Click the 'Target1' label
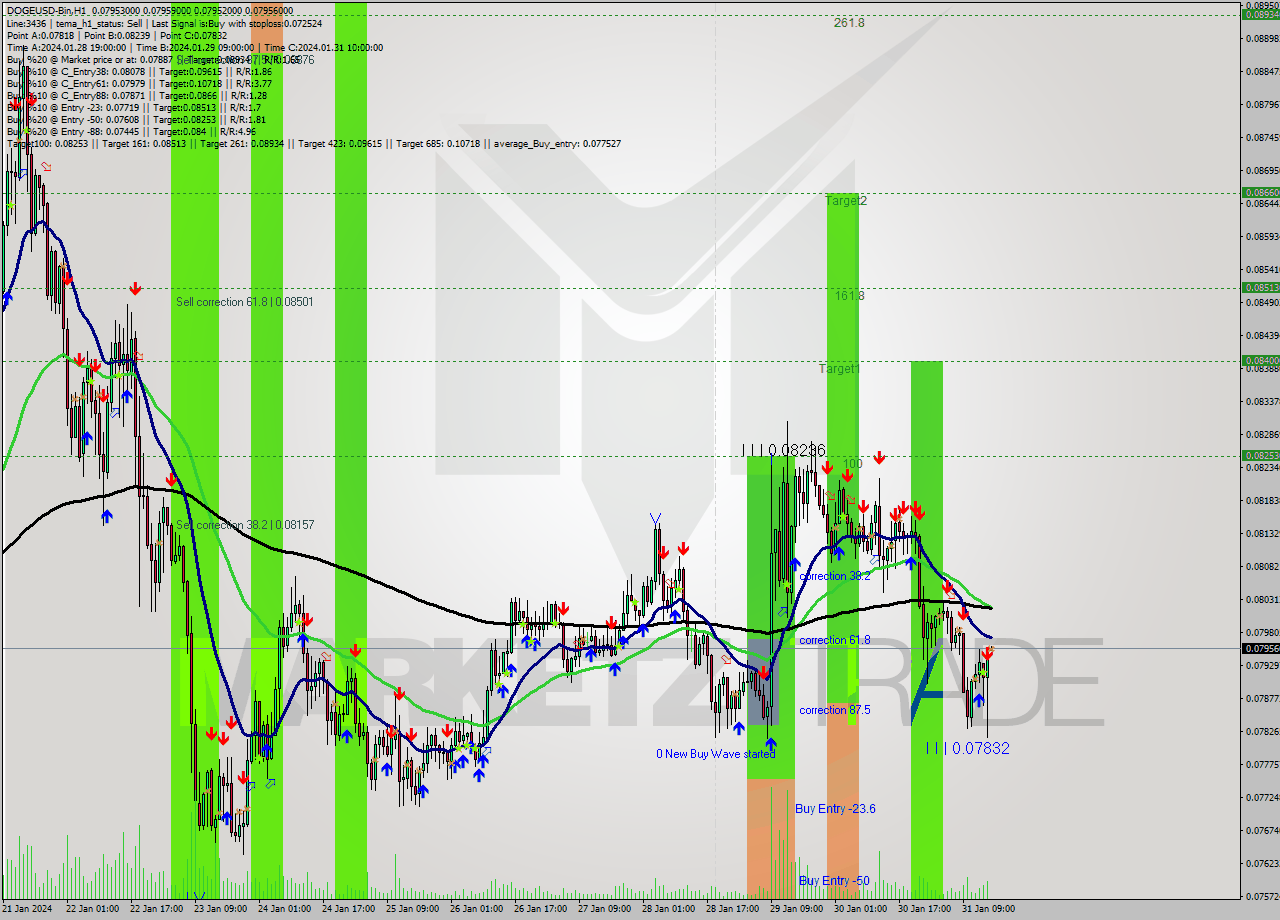Image resolution: width=1280 pixels, height=920 pixels. [x=840, y=369]
